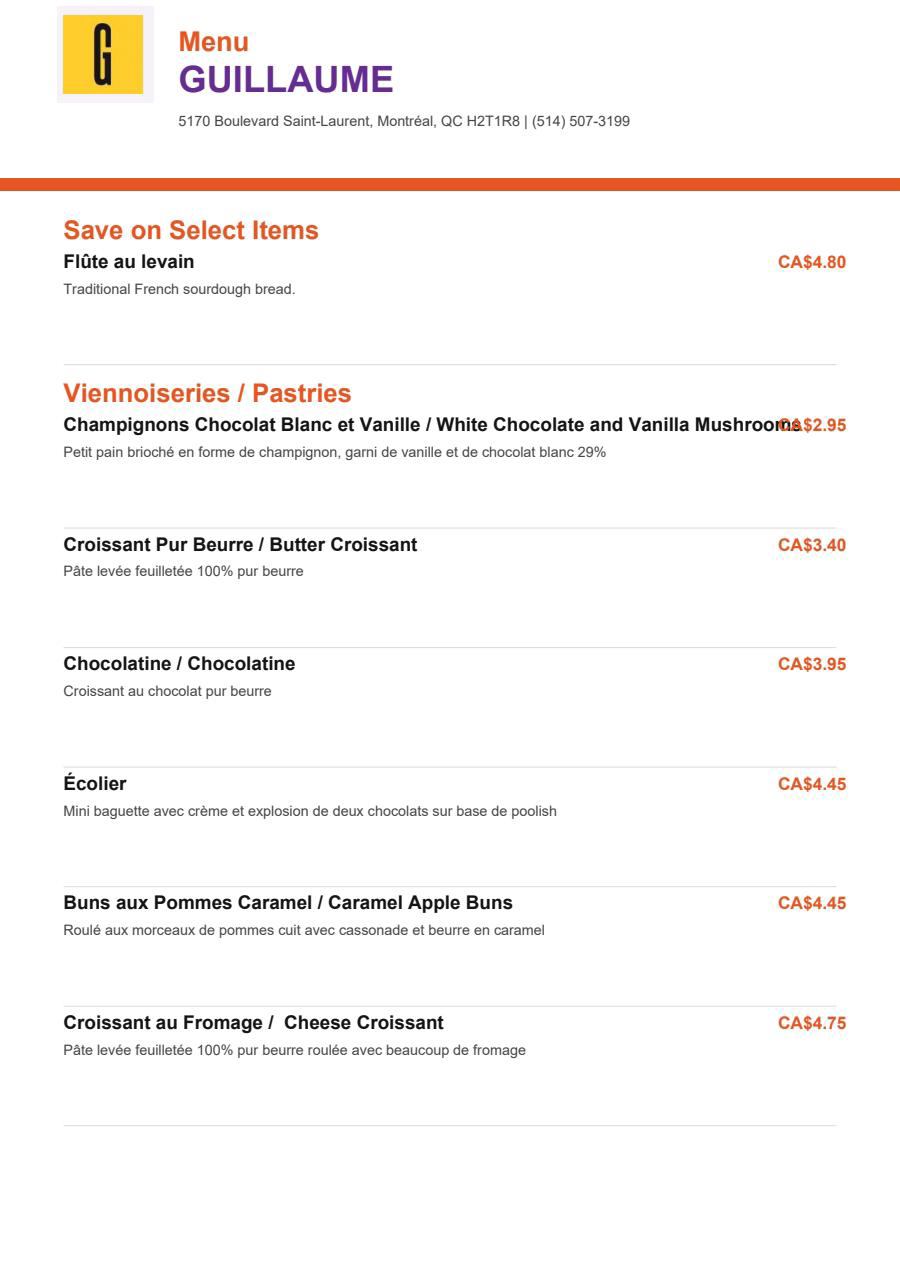Click the CA$3.40 butter croissant price
Image resolution: width=900 pixels, height=1273 pixels.
coord(812,545)
